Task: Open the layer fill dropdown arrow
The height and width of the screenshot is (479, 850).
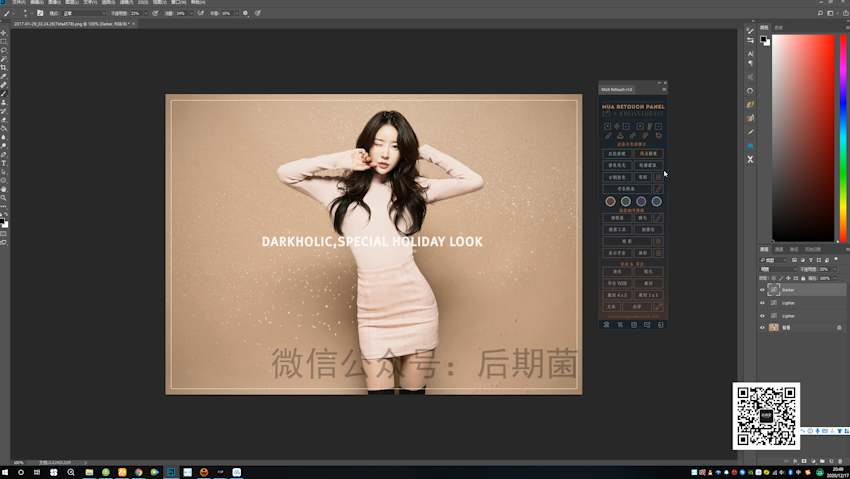Action: pyautogui.click(x=834, y=278)
